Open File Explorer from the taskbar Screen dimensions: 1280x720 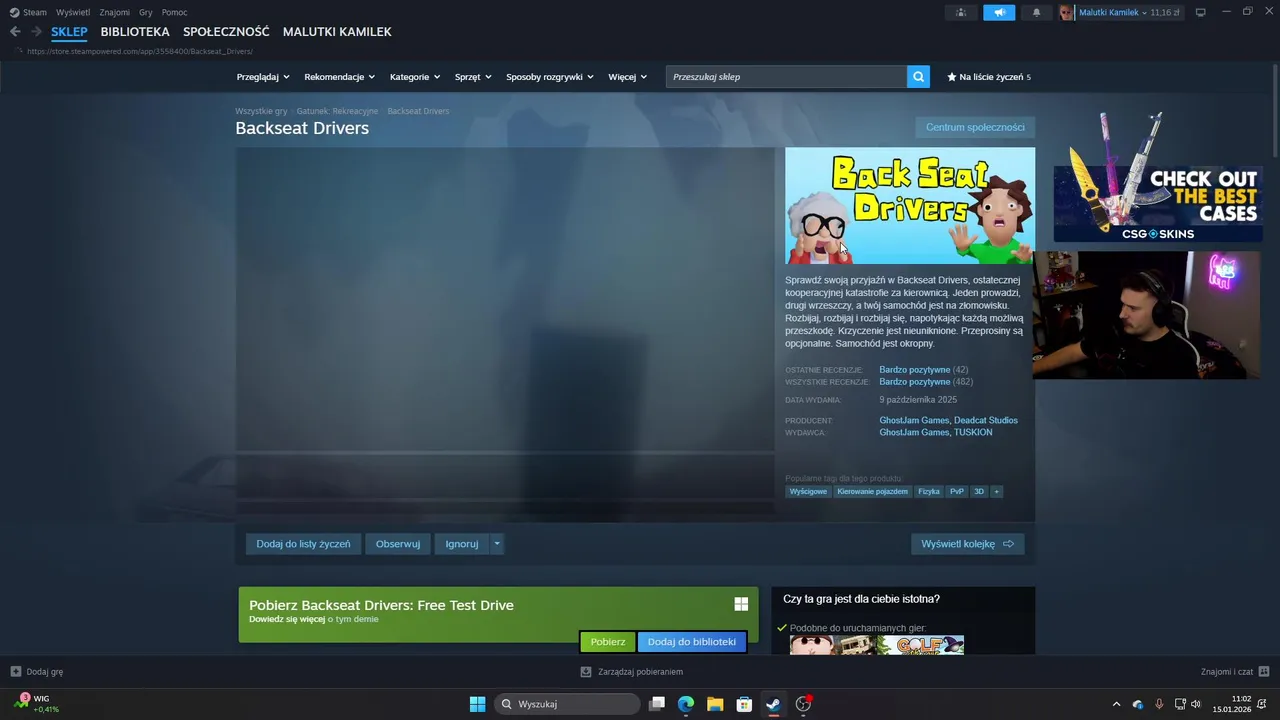715,704
